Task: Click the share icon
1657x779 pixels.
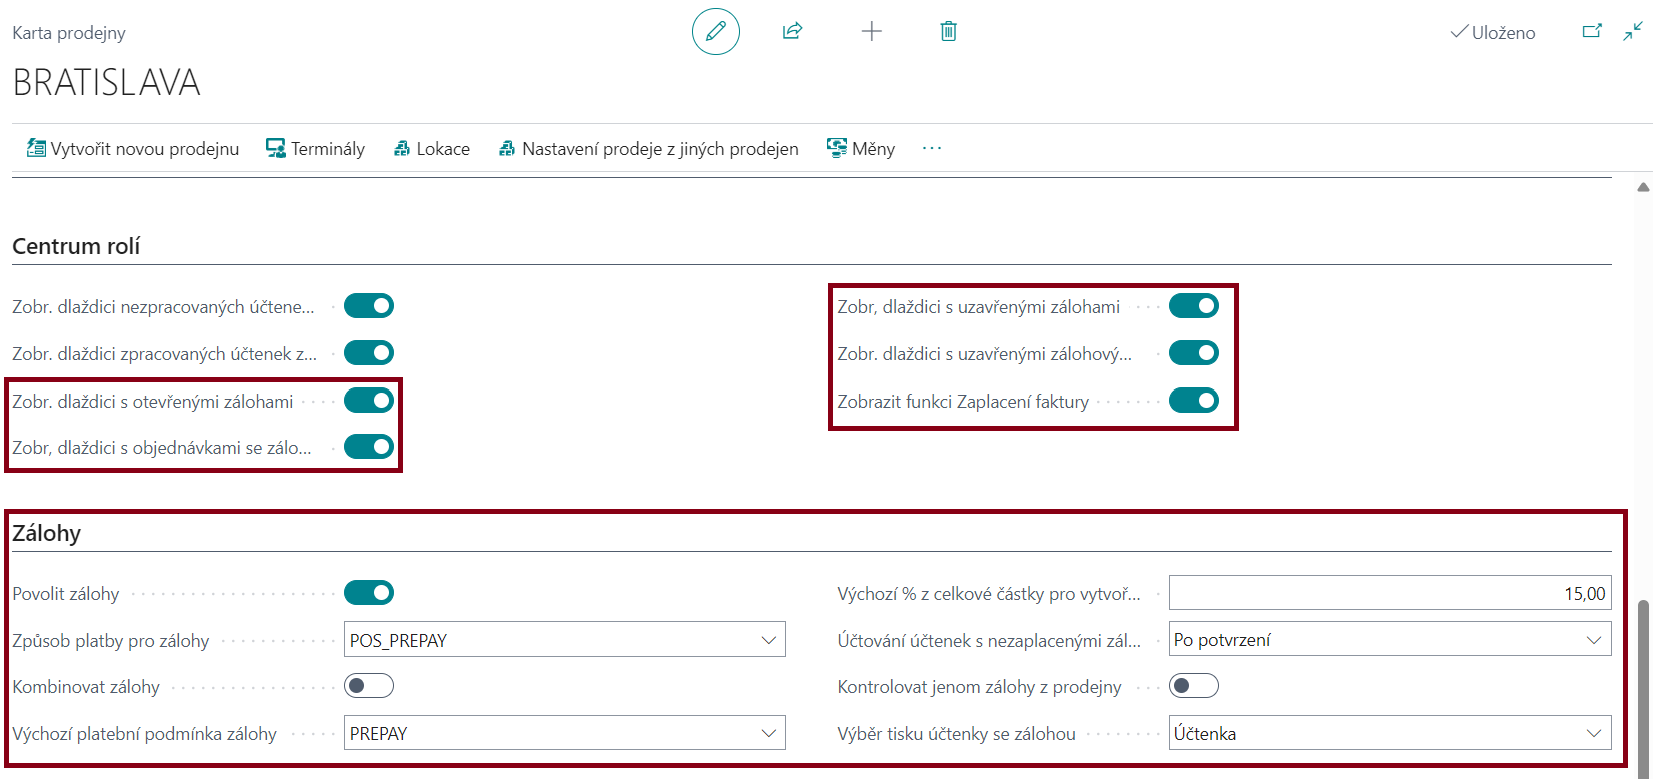Action: [x=792, y=31]
